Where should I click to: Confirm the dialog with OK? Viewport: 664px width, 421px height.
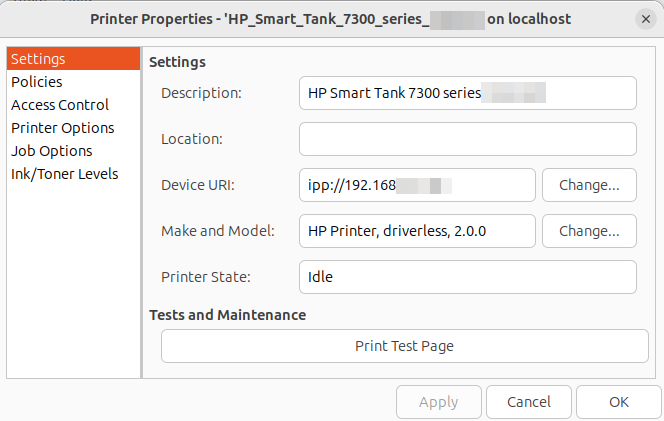coord(619,402)
